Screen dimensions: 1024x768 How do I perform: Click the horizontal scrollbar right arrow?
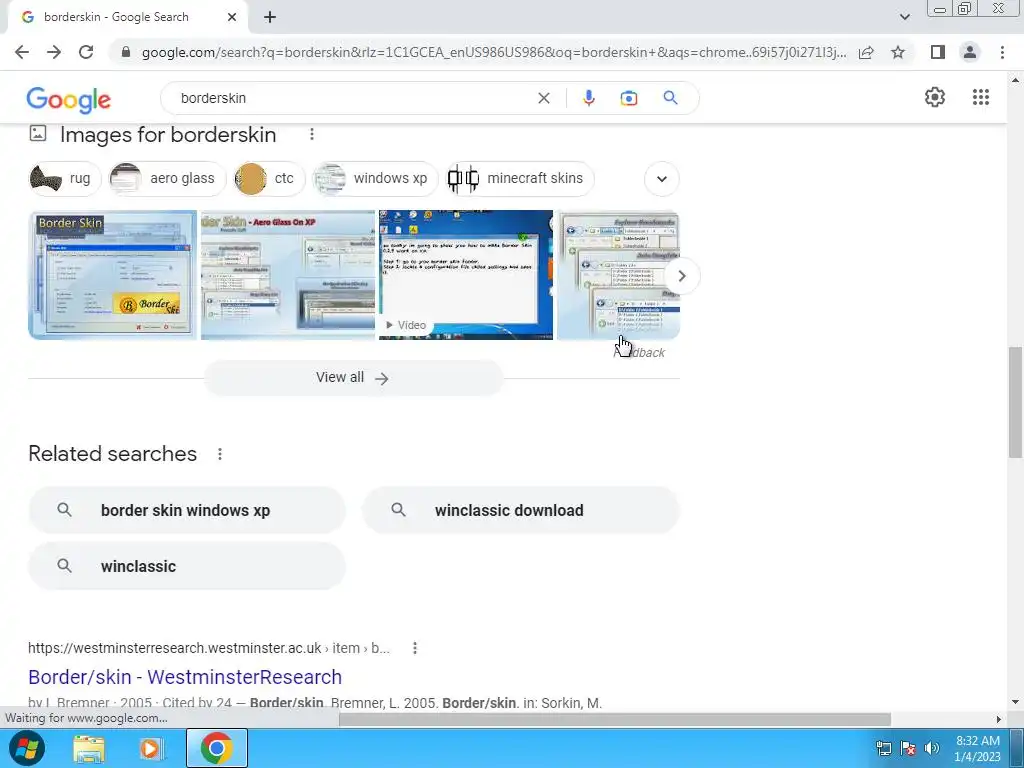[999, 719]
